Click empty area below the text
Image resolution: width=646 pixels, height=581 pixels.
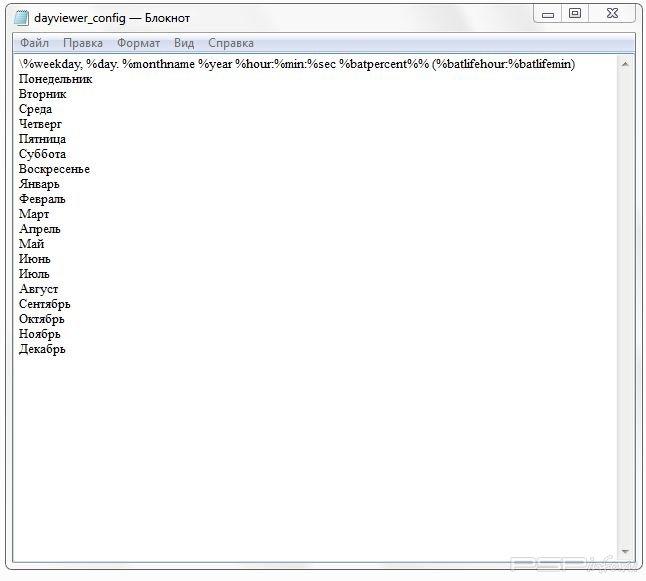click(x=300, y=450)
